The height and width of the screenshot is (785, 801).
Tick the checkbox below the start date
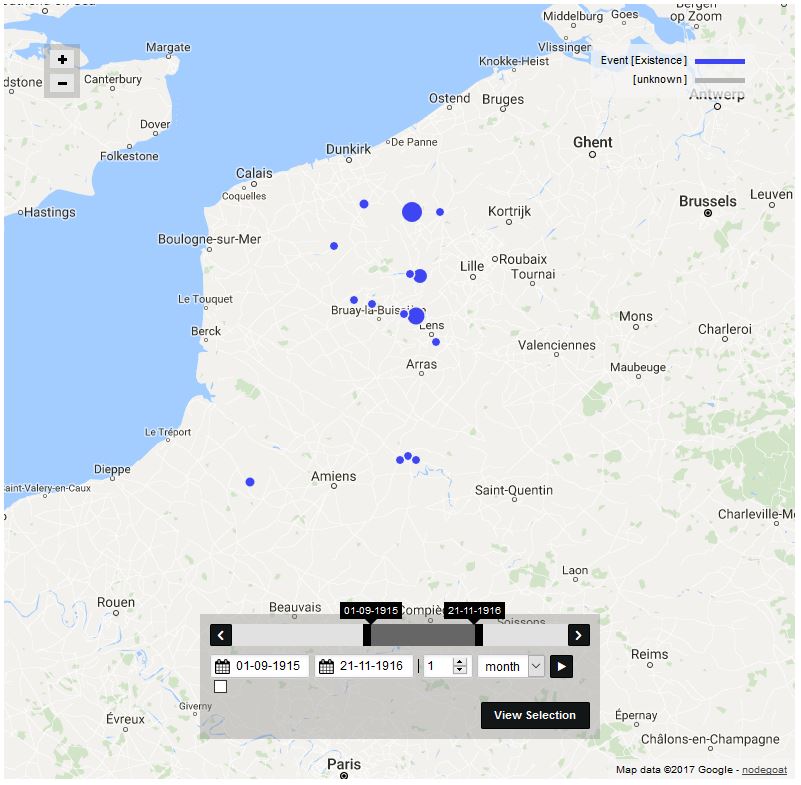pos(221,686)
